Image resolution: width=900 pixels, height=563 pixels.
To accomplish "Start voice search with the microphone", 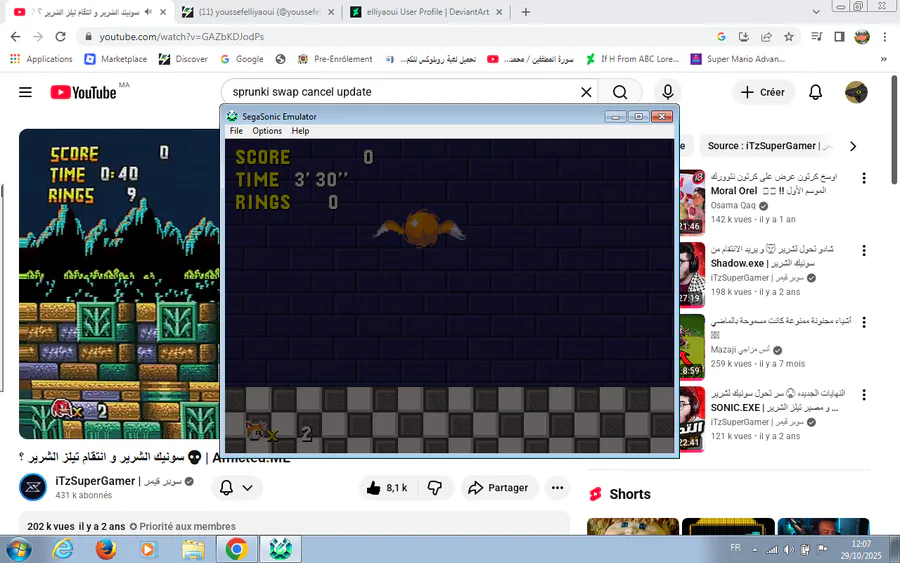I will (668, 92).
